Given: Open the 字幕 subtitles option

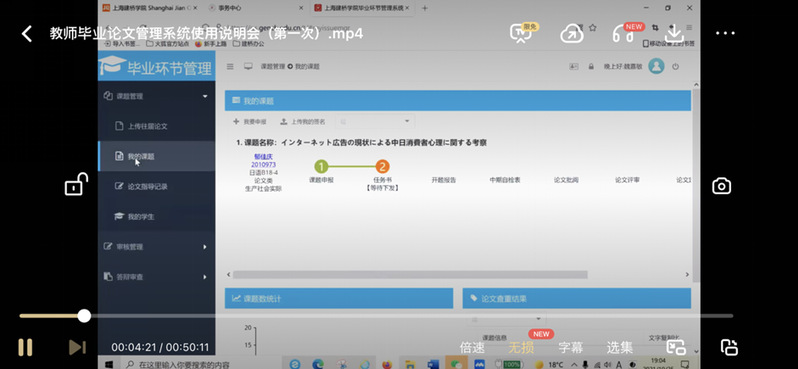Looking at the screenshot, I should pyautogui.click(x=571, y=348).
